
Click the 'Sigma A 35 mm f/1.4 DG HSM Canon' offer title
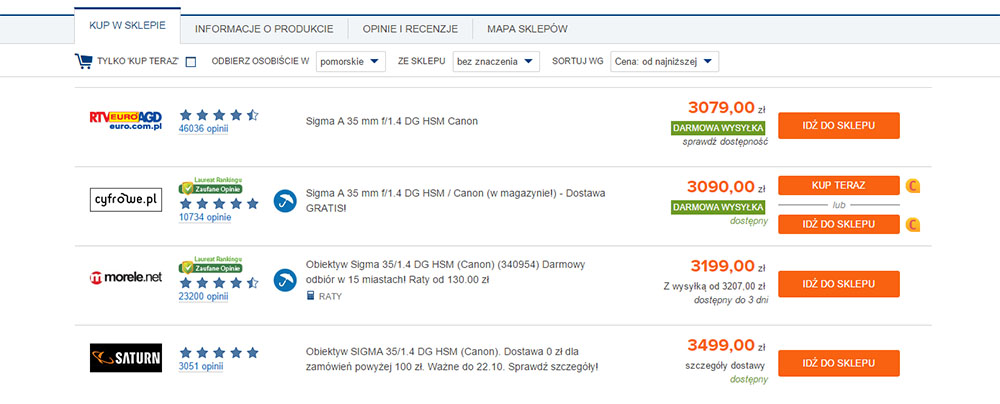click(392, 121)
